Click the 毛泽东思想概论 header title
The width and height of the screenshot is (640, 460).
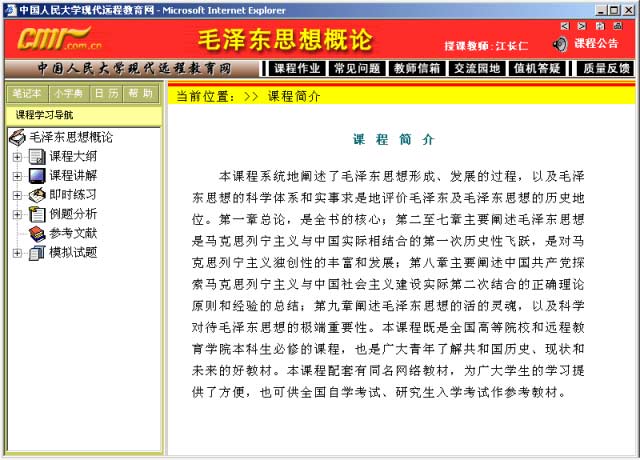coord(285,40)
